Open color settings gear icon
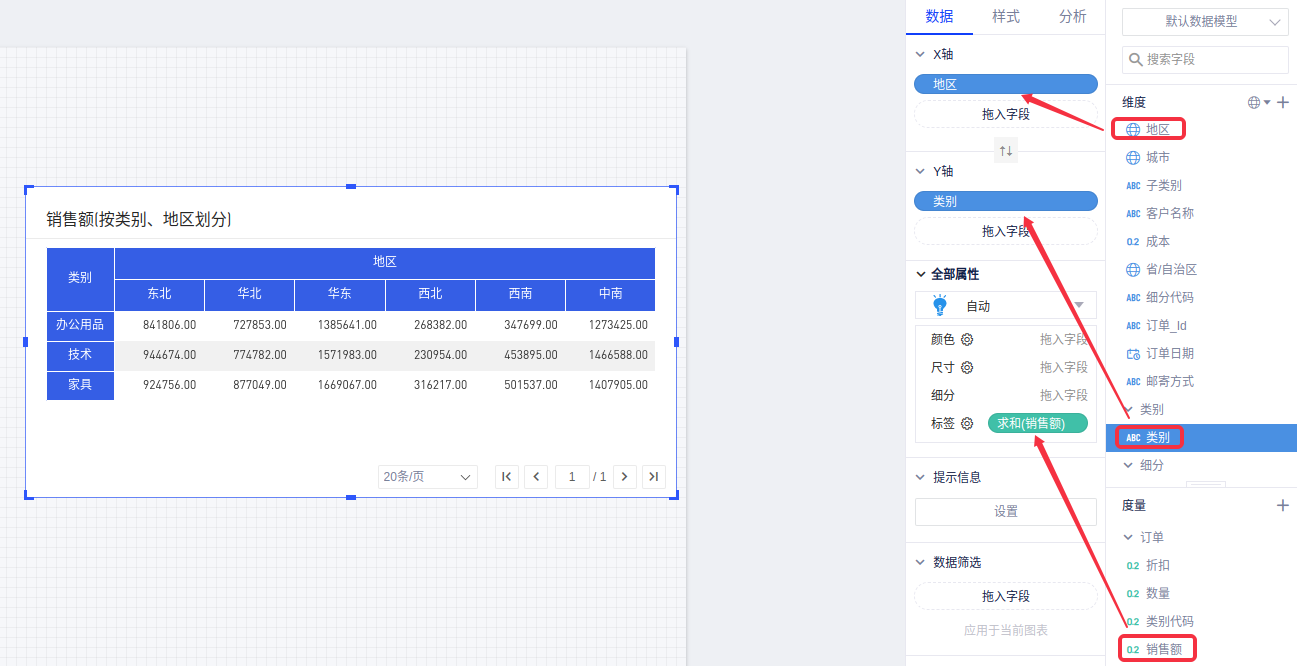Image resolution: width=1297 pixels, height=666 pixels. coord(967,339)
